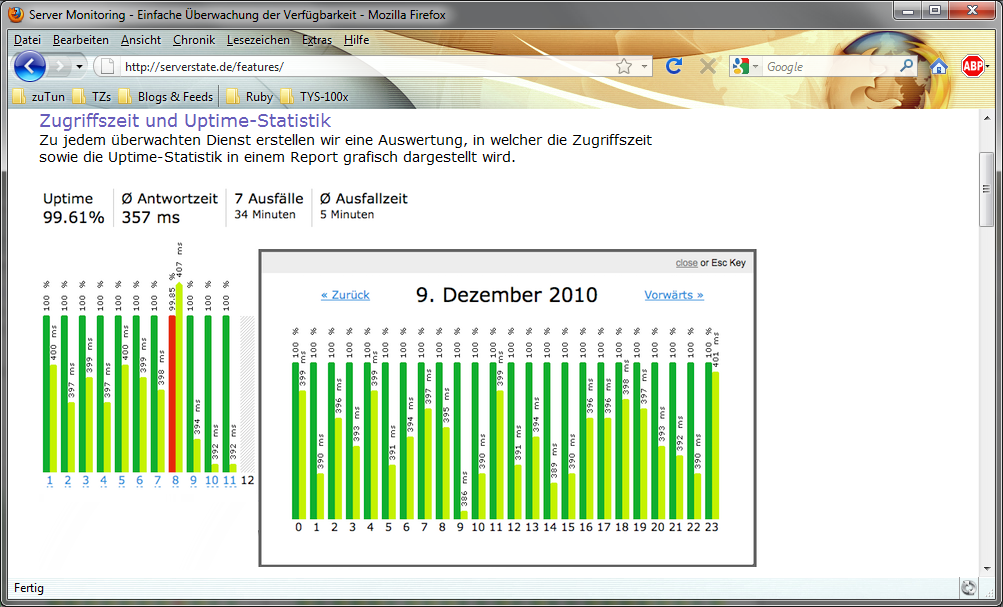1003x607 pixels.
Task: Click into the address bar URL field
Action: pyautogui.click(x=360, y=67)
